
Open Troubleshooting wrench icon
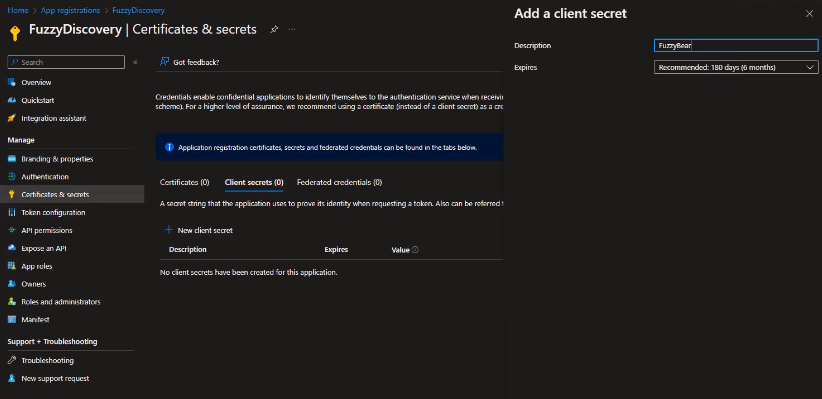(x=12, y=360)
